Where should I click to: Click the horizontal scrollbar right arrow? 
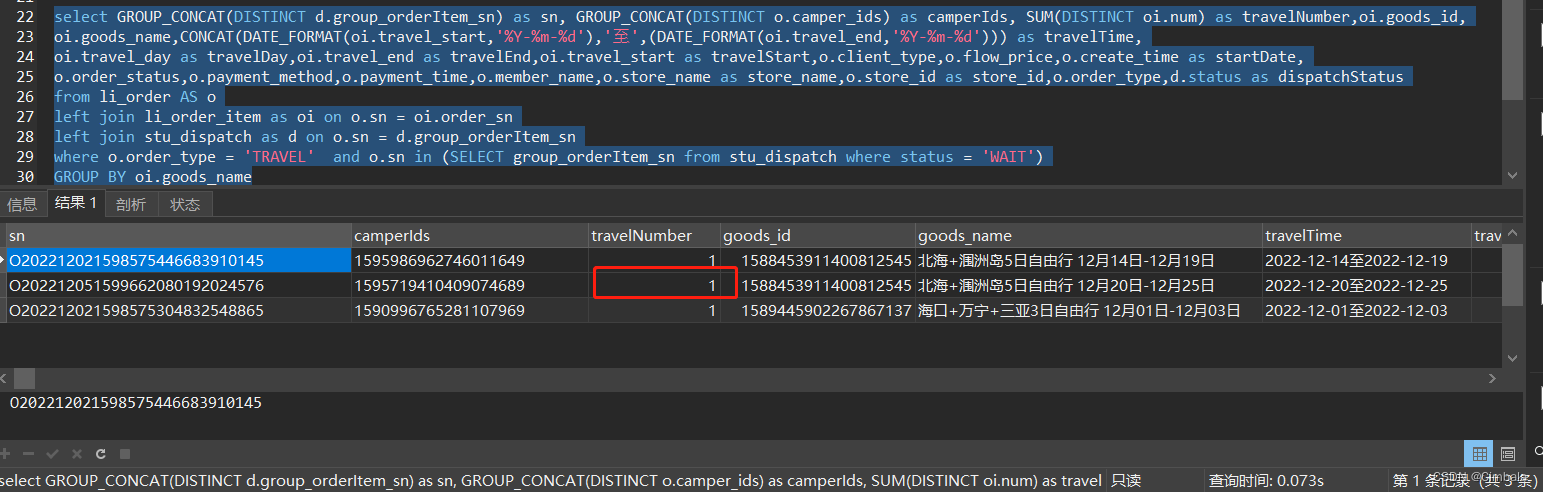click(x=1493, y=379)
